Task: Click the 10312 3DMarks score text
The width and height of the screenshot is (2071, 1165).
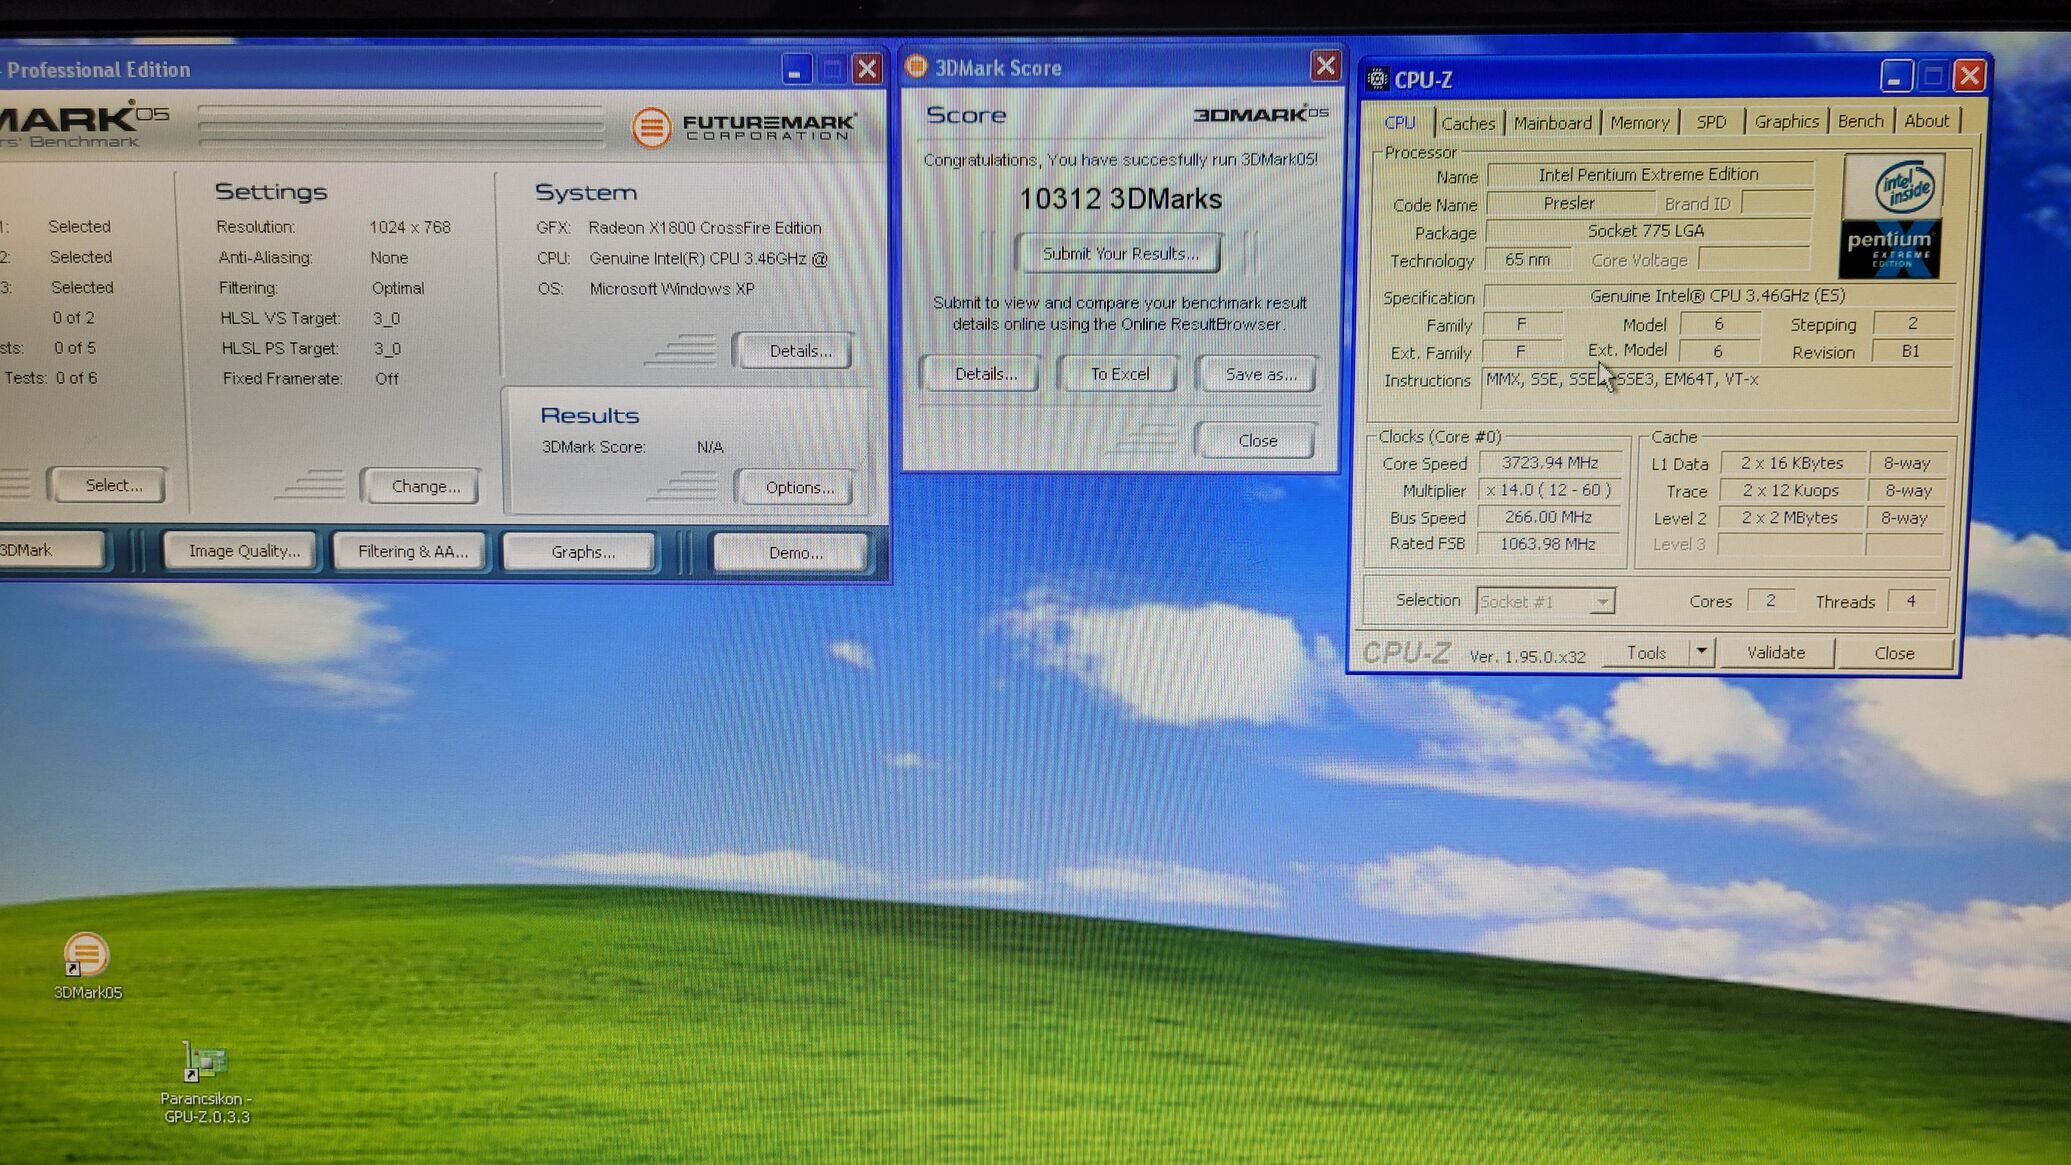Action: (1120, 199)
